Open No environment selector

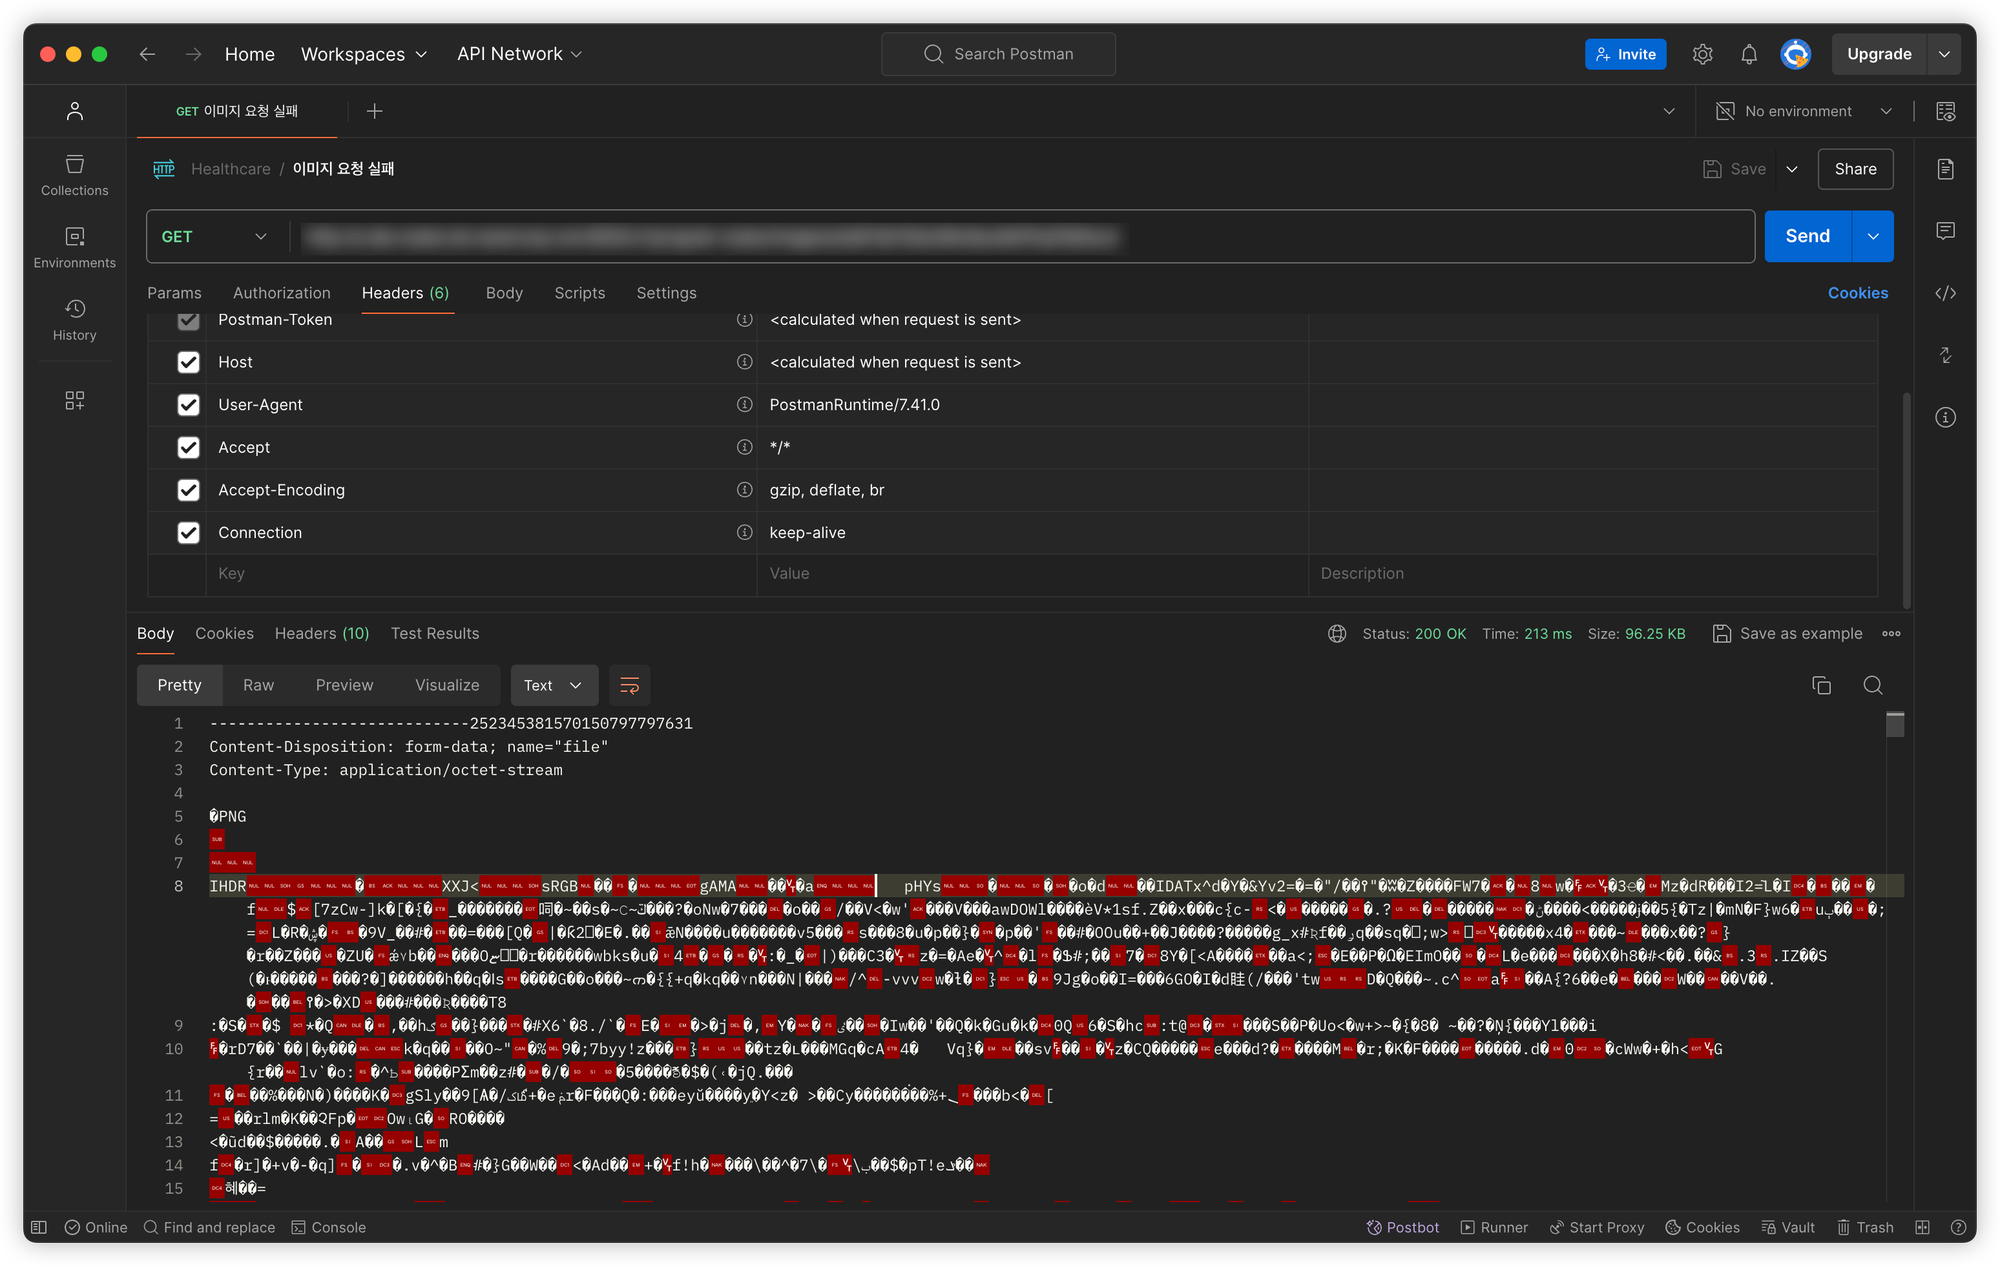point(1805,111)
